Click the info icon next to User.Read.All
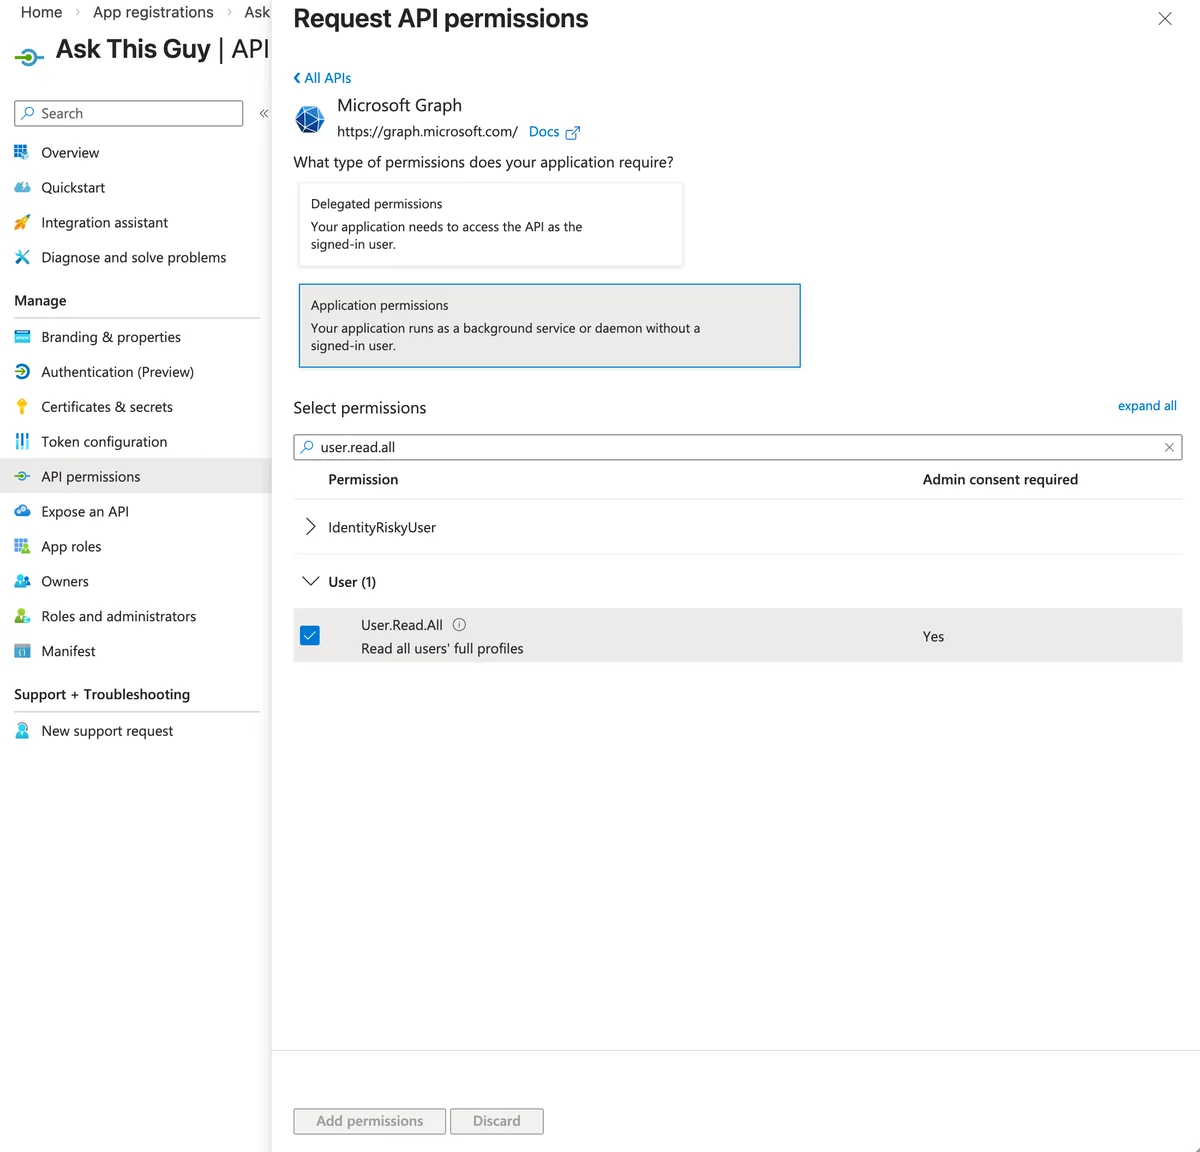The image size is (1200, 1152). [x=459, y=624]
